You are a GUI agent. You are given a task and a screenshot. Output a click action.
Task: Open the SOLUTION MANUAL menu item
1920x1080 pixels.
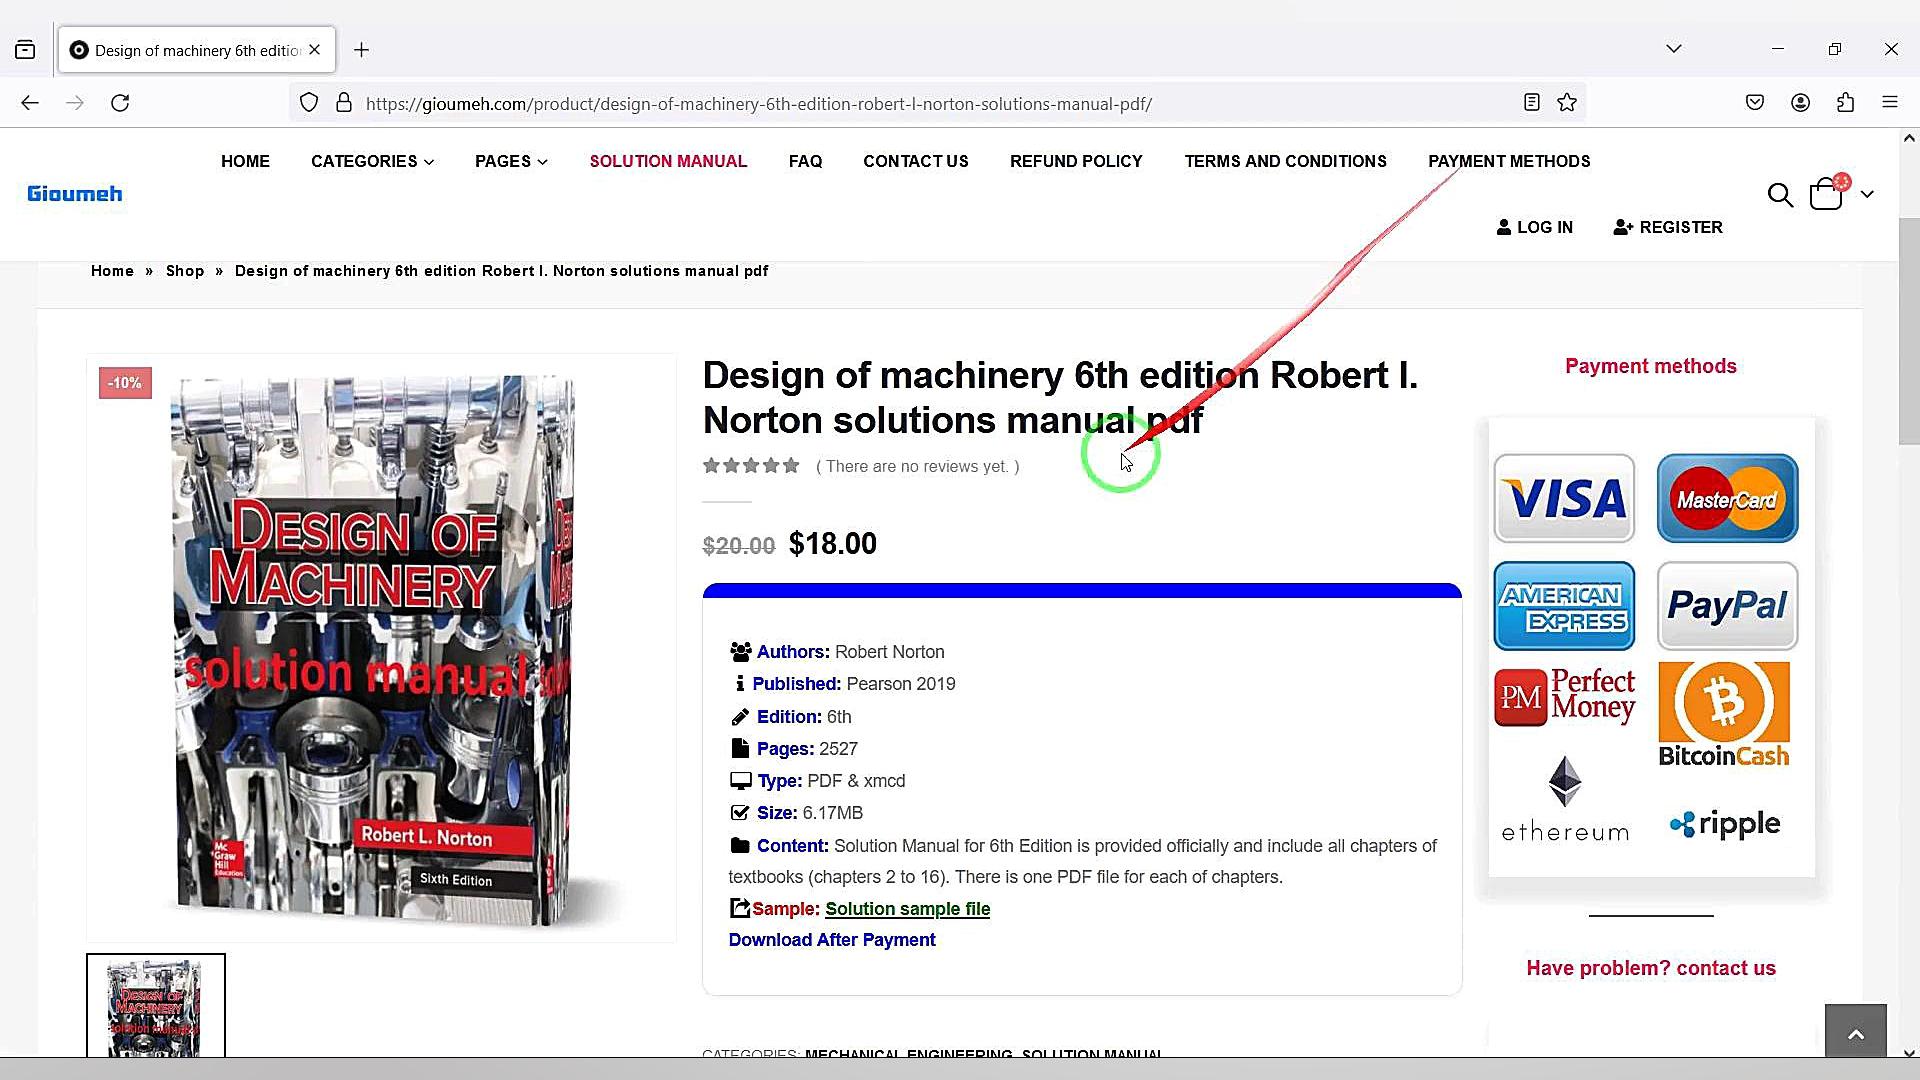pyautogui.click(x=668, y=161)
